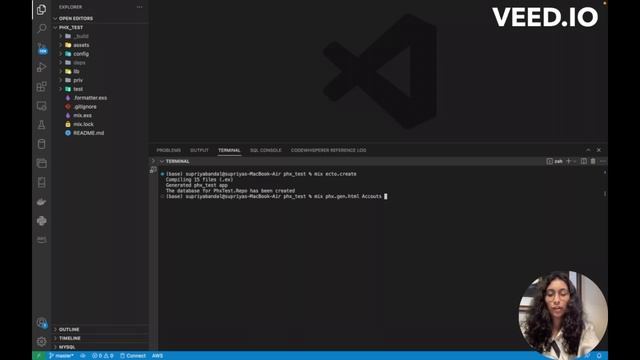Split the terminal

[584, 161]
